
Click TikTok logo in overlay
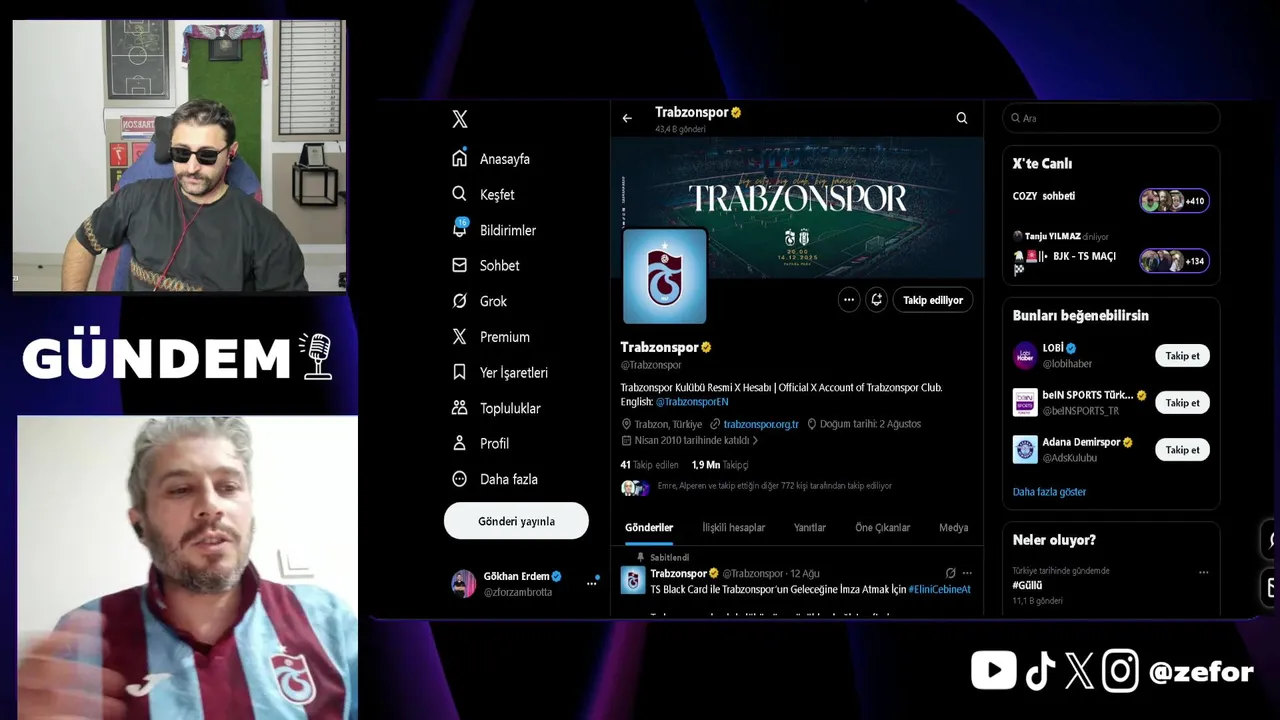[1040, 671]
